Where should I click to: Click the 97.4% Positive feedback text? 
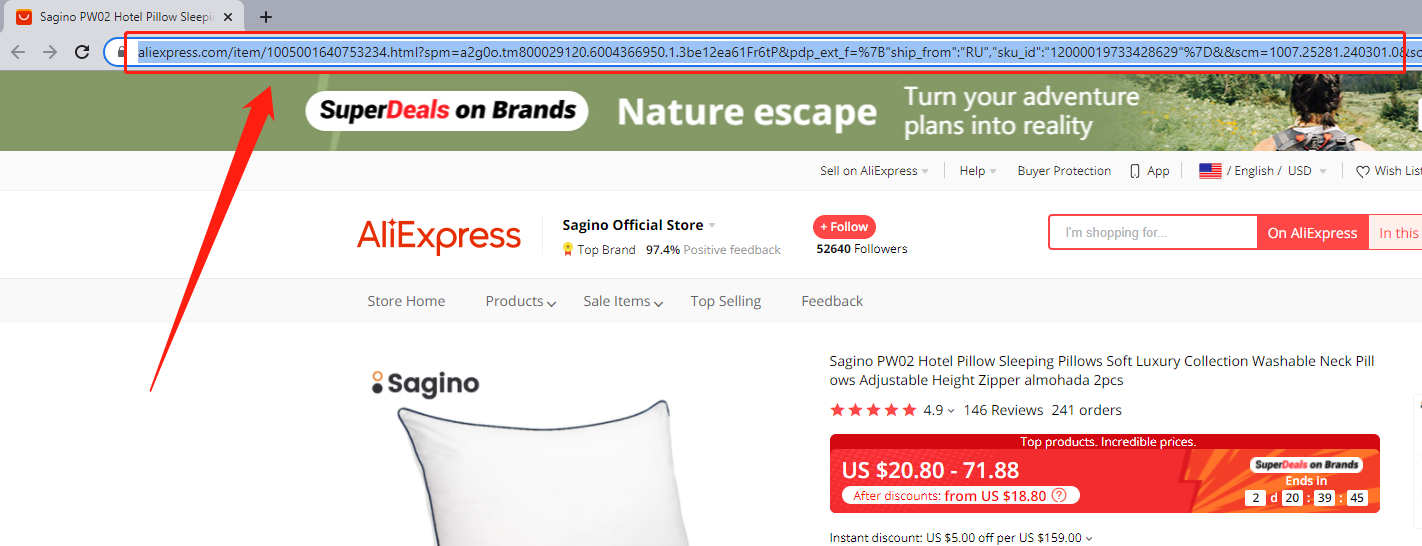pos(713,250)
